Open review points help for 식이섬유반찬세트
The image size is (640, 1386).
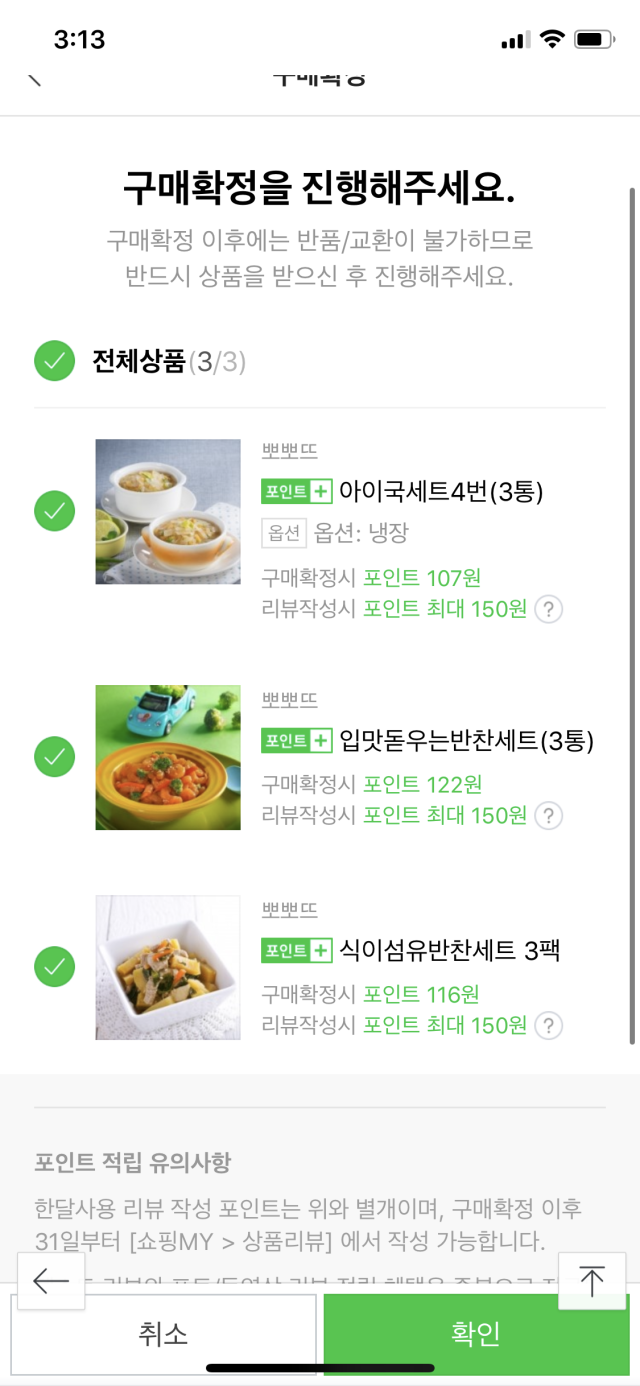point(548,1025)
